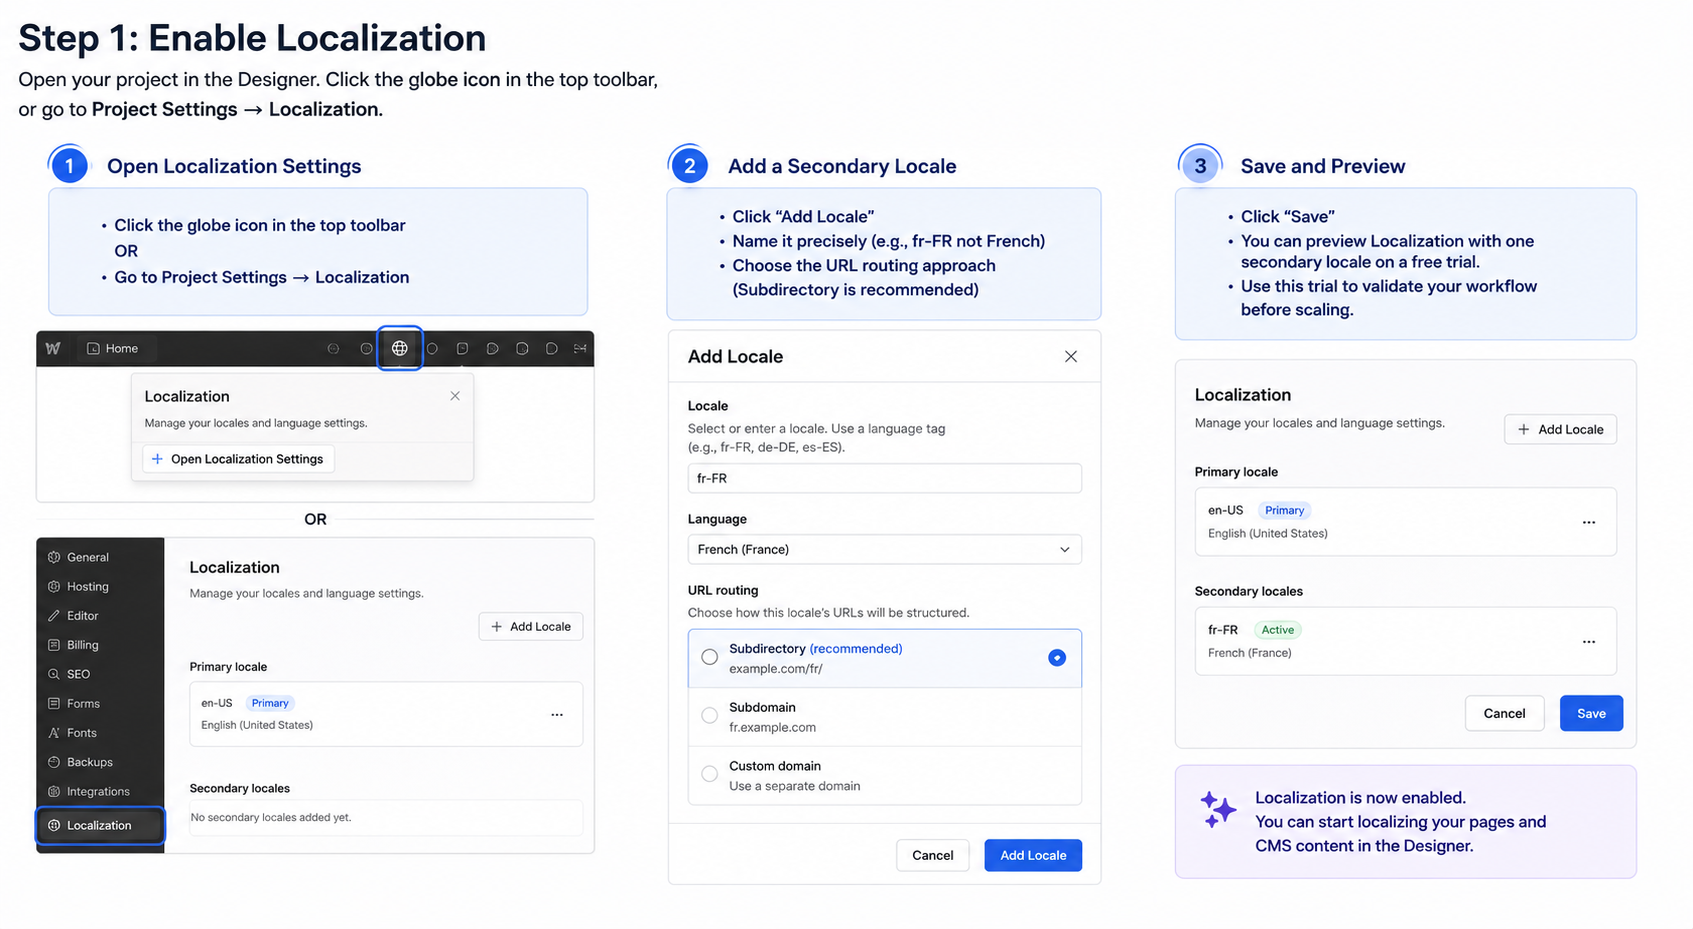The image size is (1693, 929).
Task: Click the blue Add Locale button
Action: 1033,855
